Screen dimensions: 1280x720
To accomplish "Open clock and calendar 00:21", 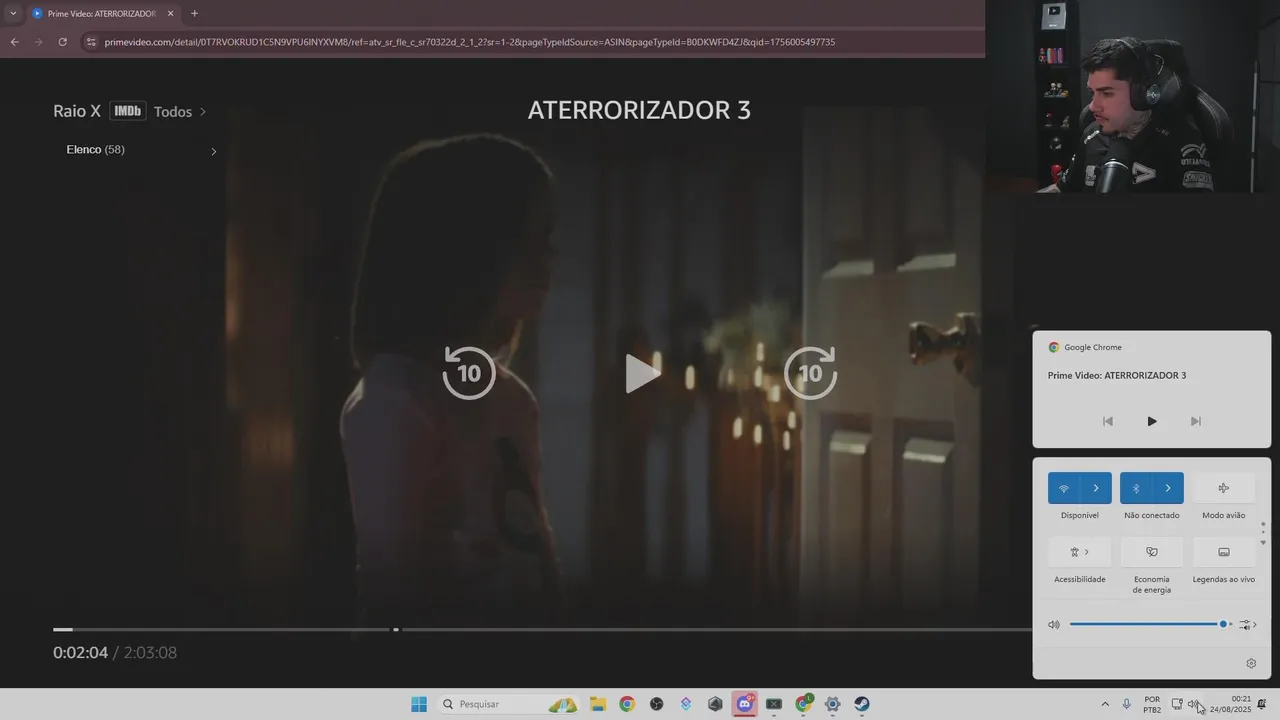I will click(1230, 704).
